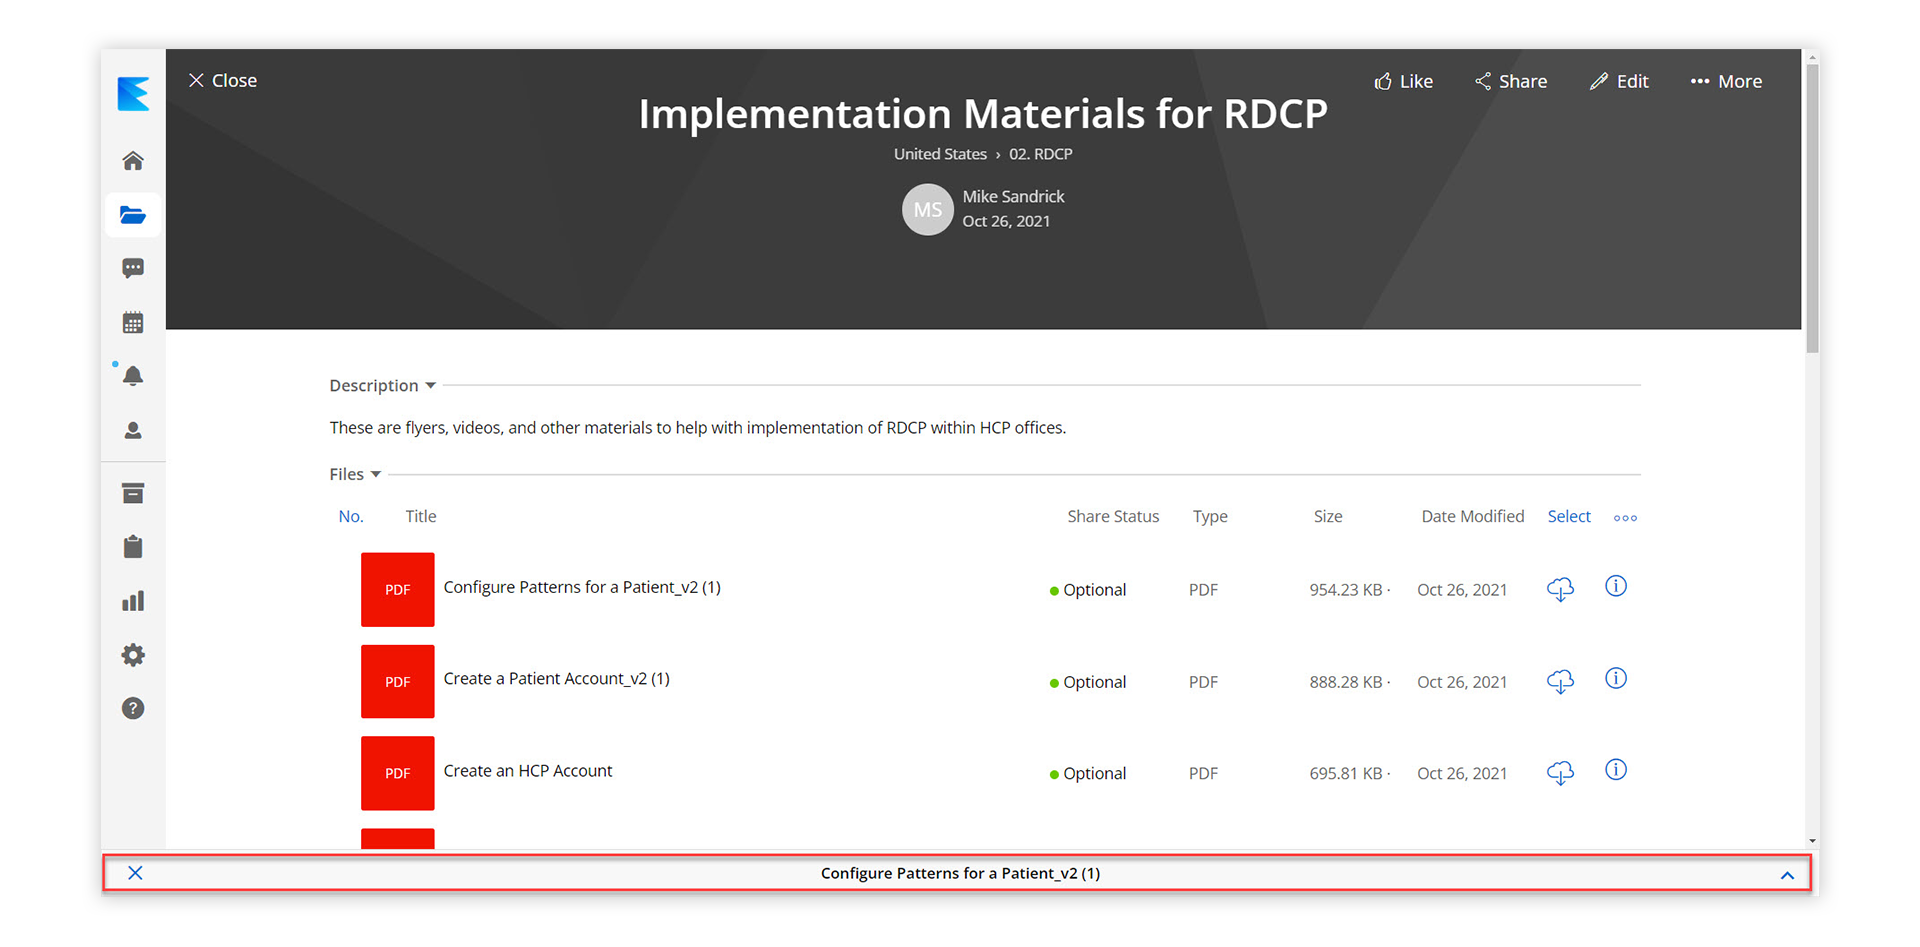
Task: Sort files by No. column
Action: [x=350, y=516]
